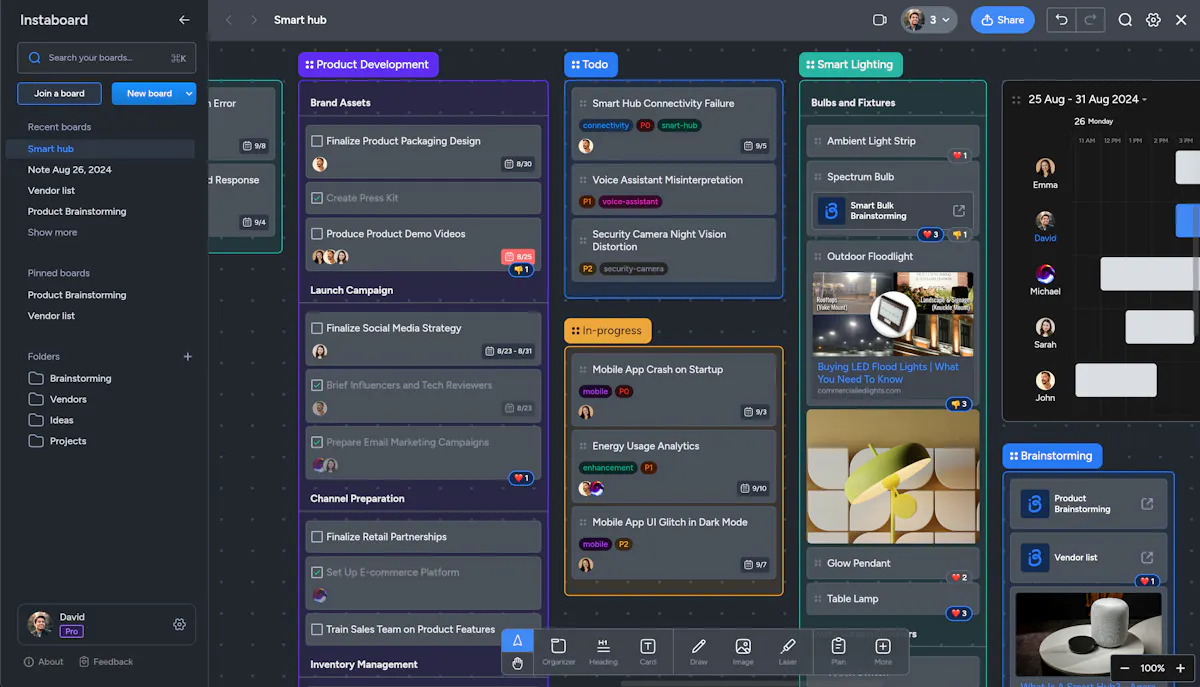Choose the Laser tool
This screenshot has height=687, width=1200.
click(788, 652)
